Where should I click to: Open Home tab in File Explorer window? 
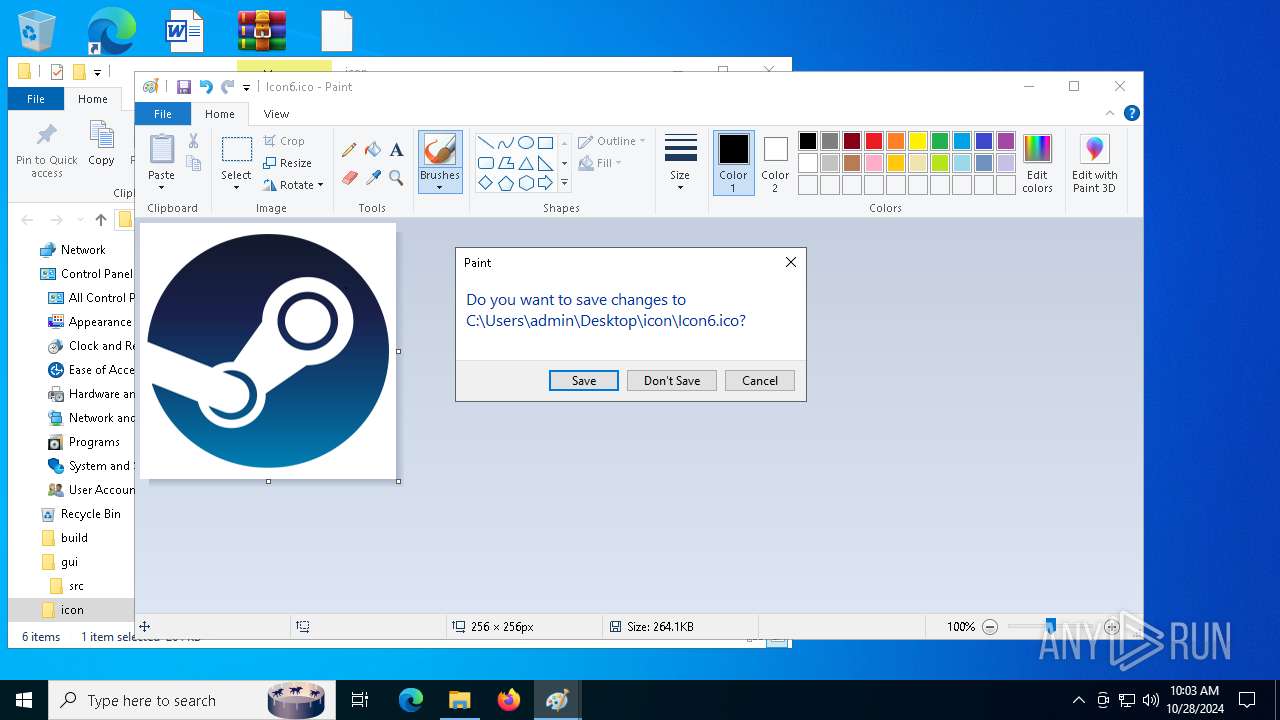click(93, 99)
